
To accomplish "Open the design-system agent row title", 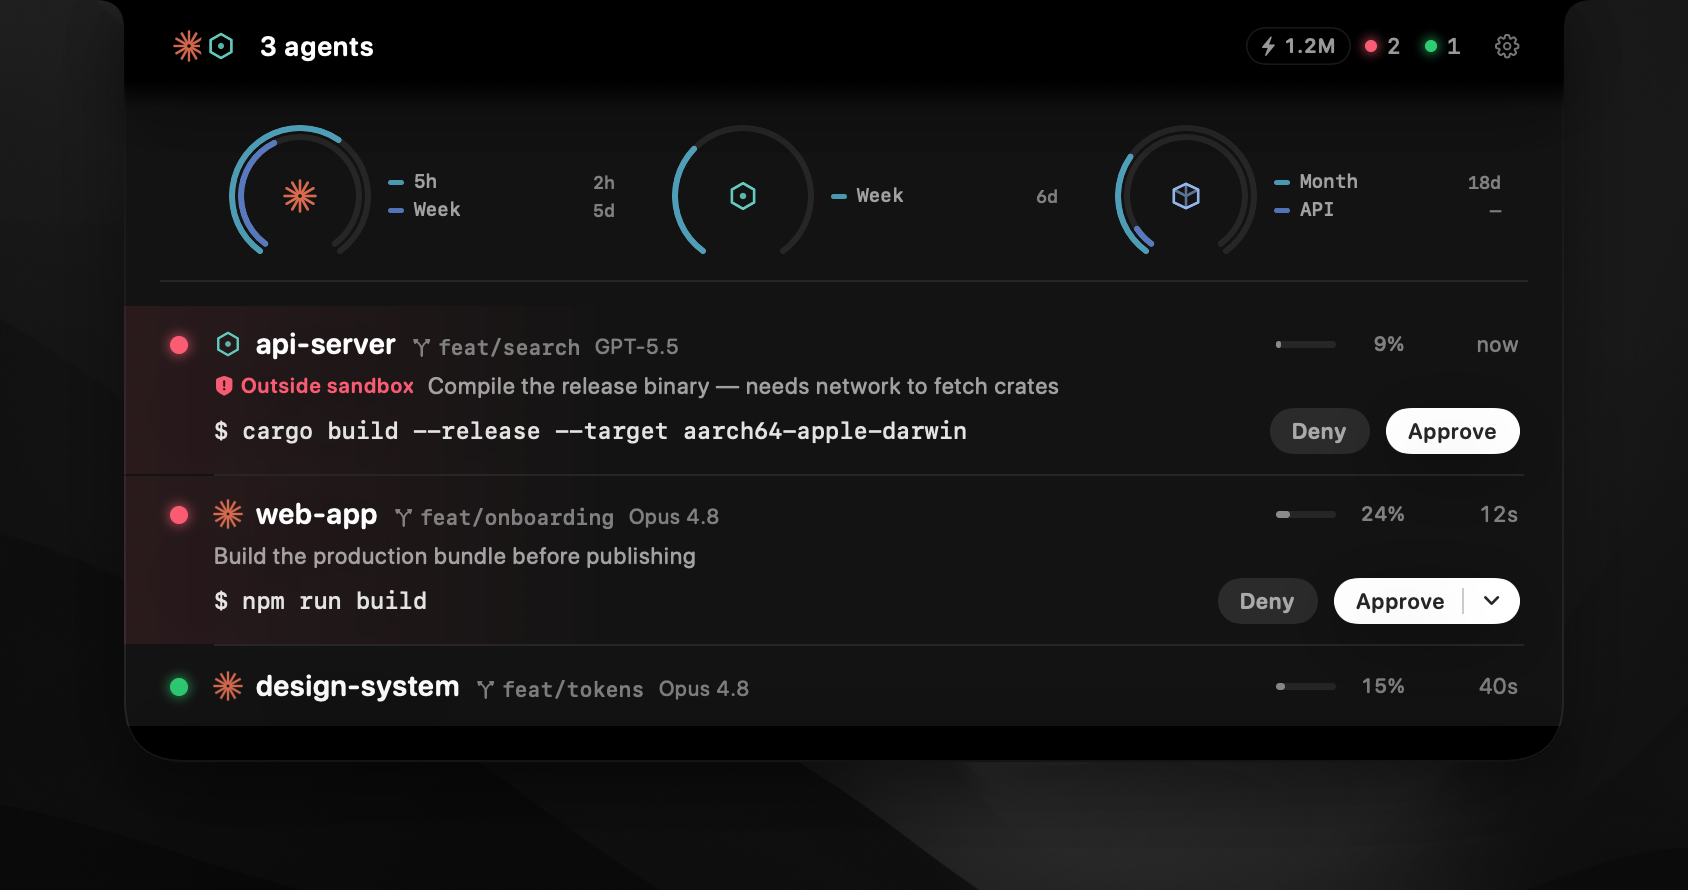I will (357, 686).
